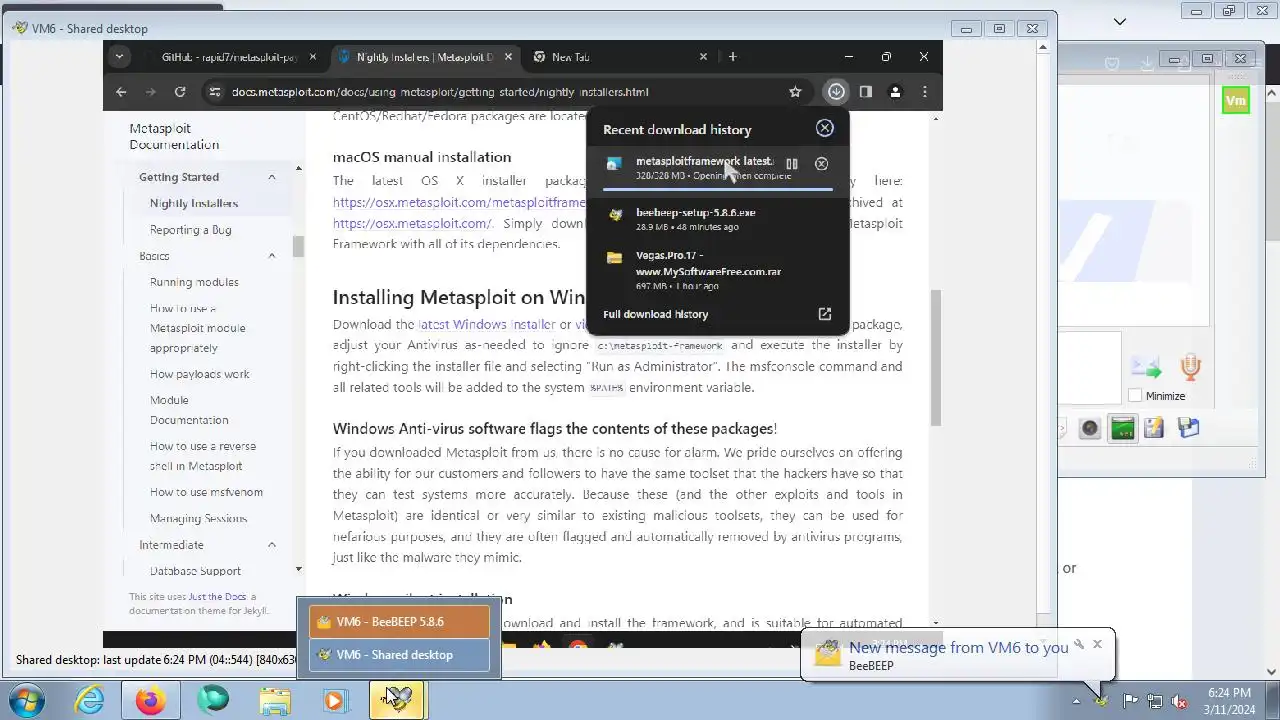
Task: Open the volume icon in system tray
Action: click(x=1179, y=701)
